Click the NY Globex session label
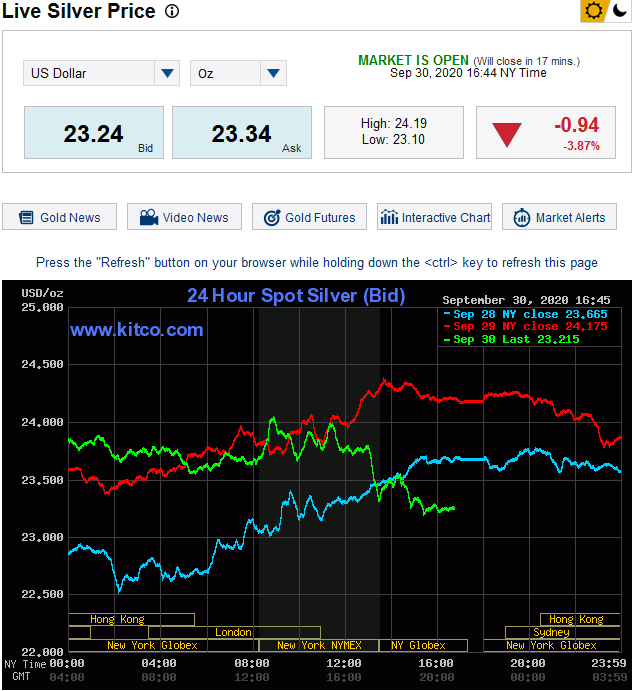634x691 pixels. (x=419, y=645)
